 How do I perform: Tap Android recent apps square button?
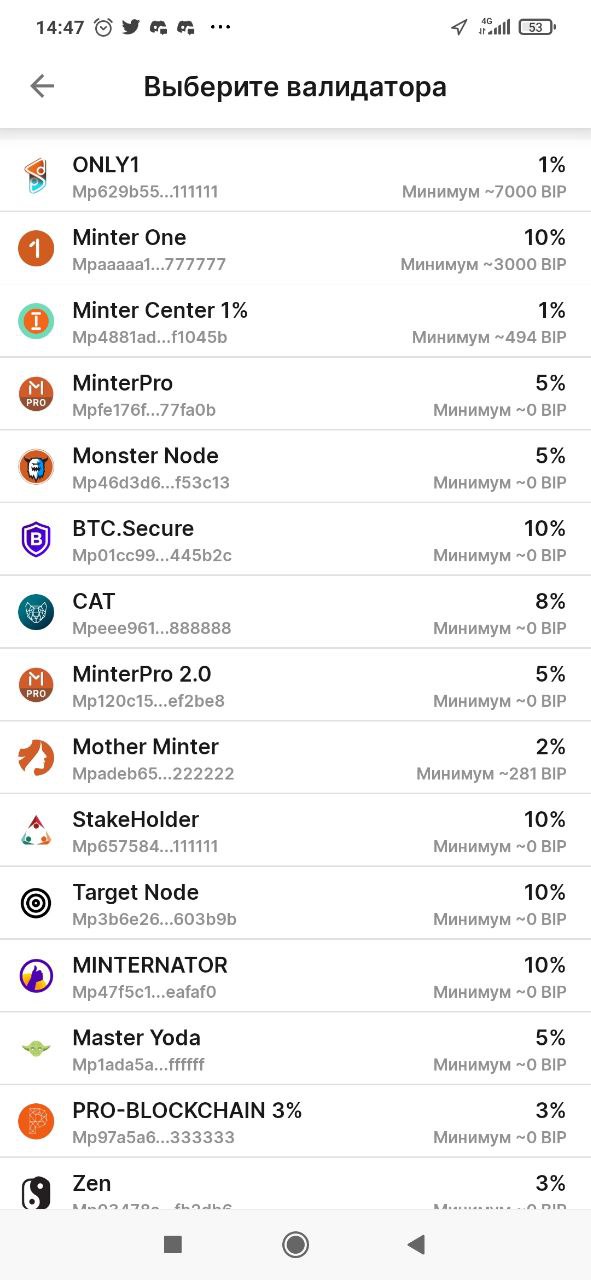(173, 1244)
